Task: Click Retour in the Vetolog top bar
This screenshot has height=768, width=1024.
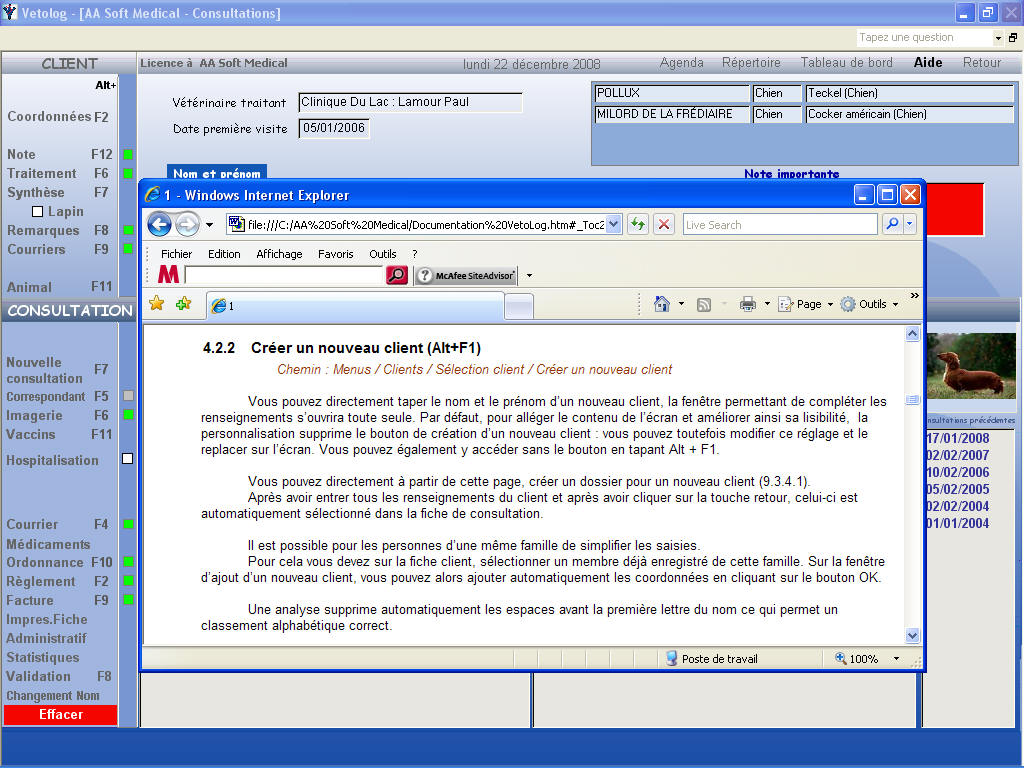Action: pos(982,63)
